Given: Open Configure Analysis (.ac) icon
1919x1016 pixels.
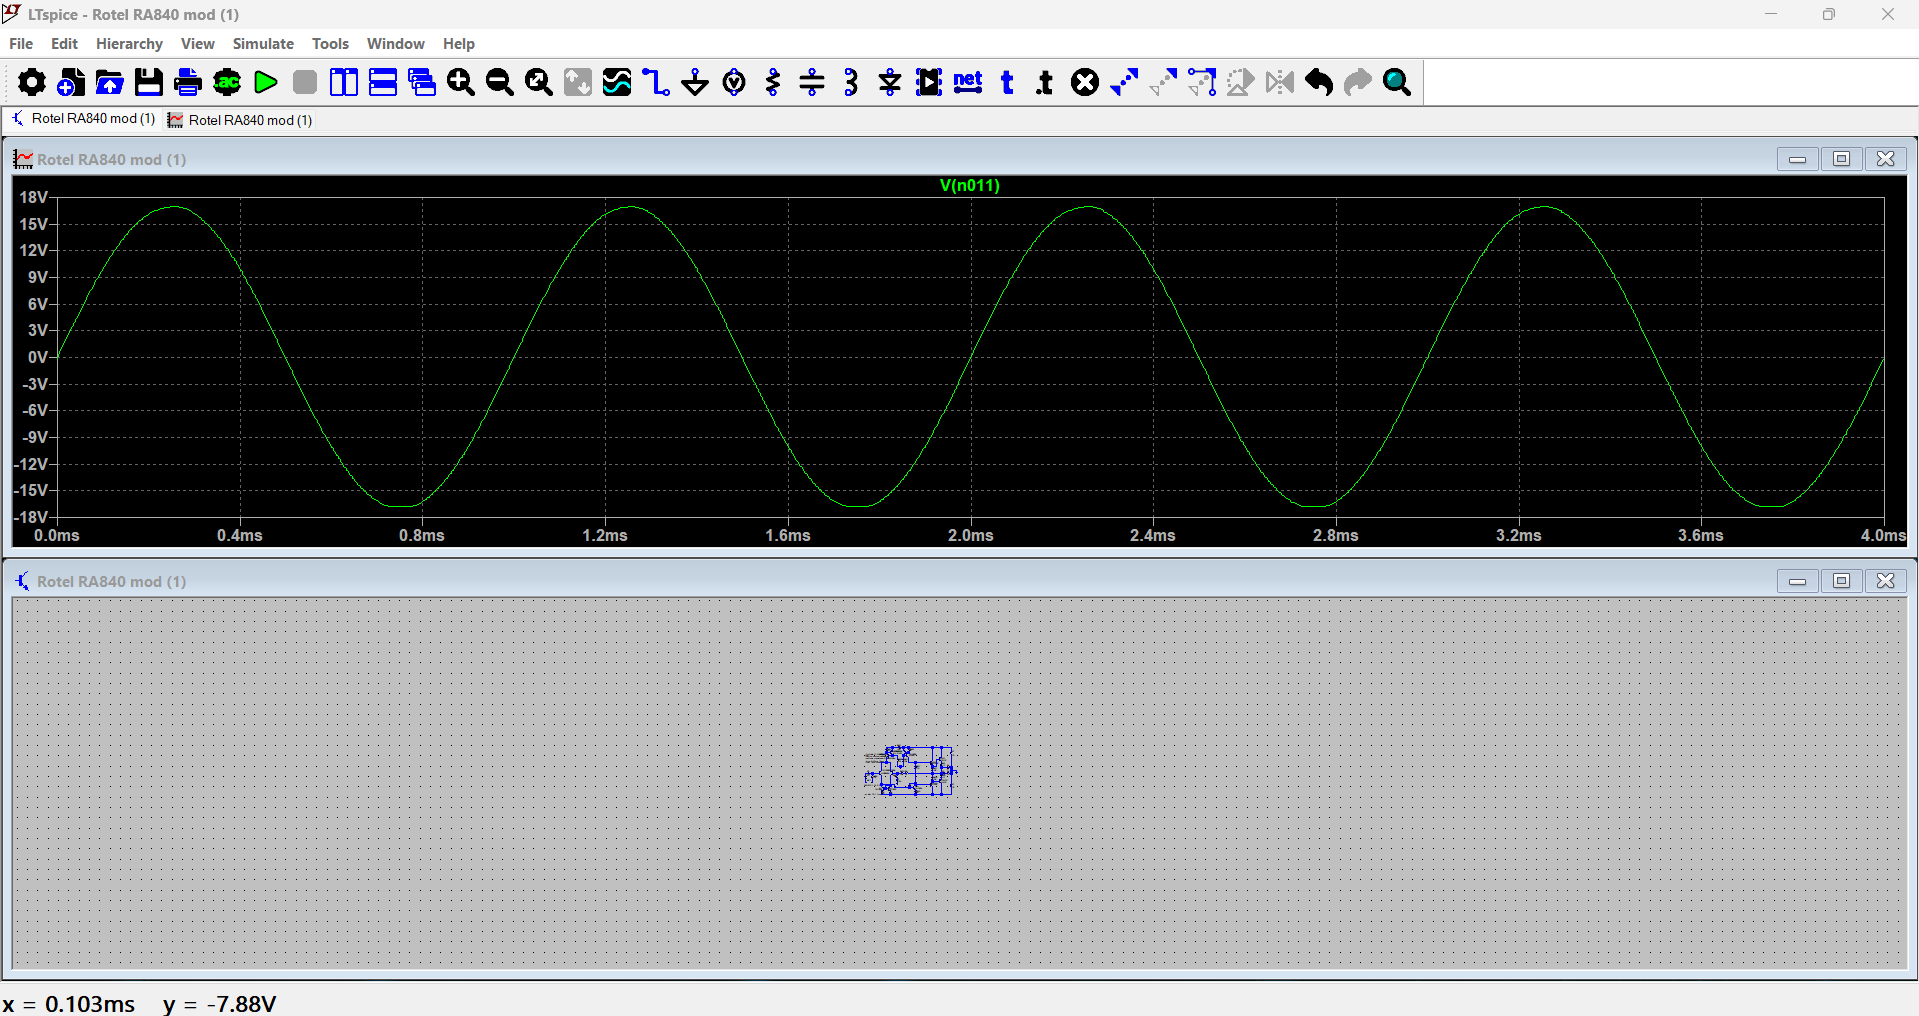Looking at the screenshot, I should tap(227, 82).
